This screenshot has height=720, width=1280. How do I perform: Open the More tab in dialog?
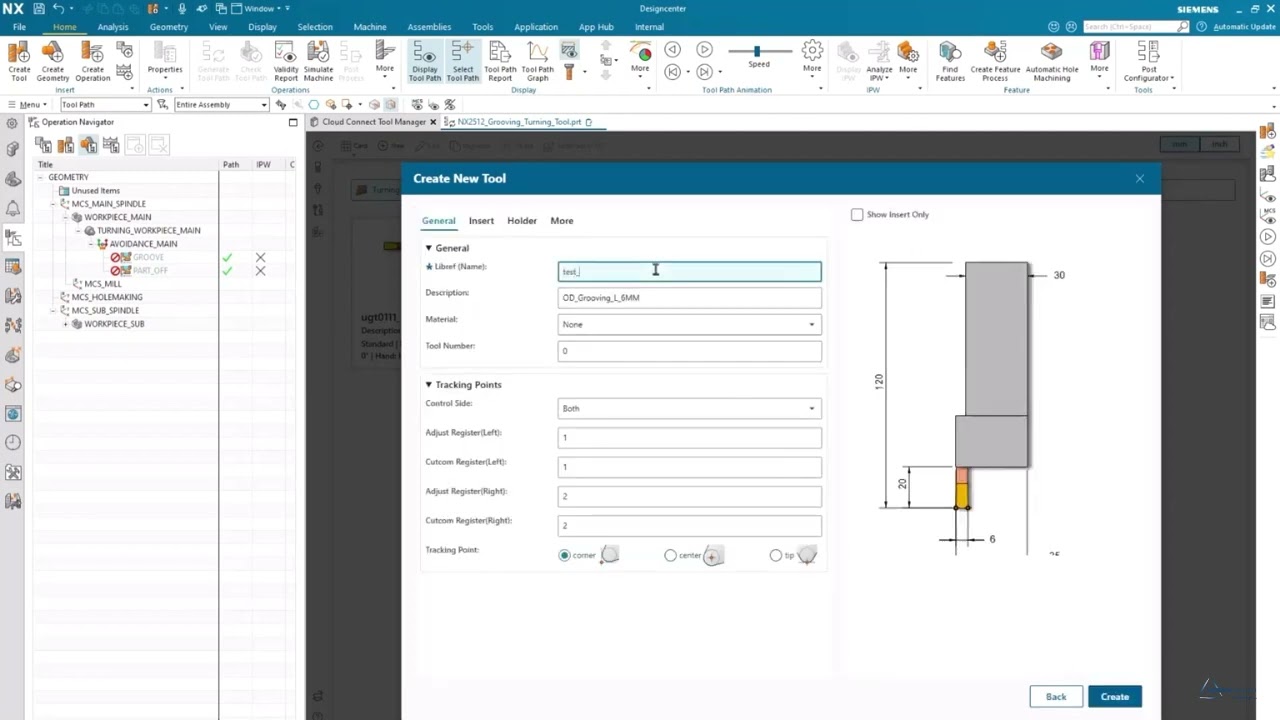[561, 221]
